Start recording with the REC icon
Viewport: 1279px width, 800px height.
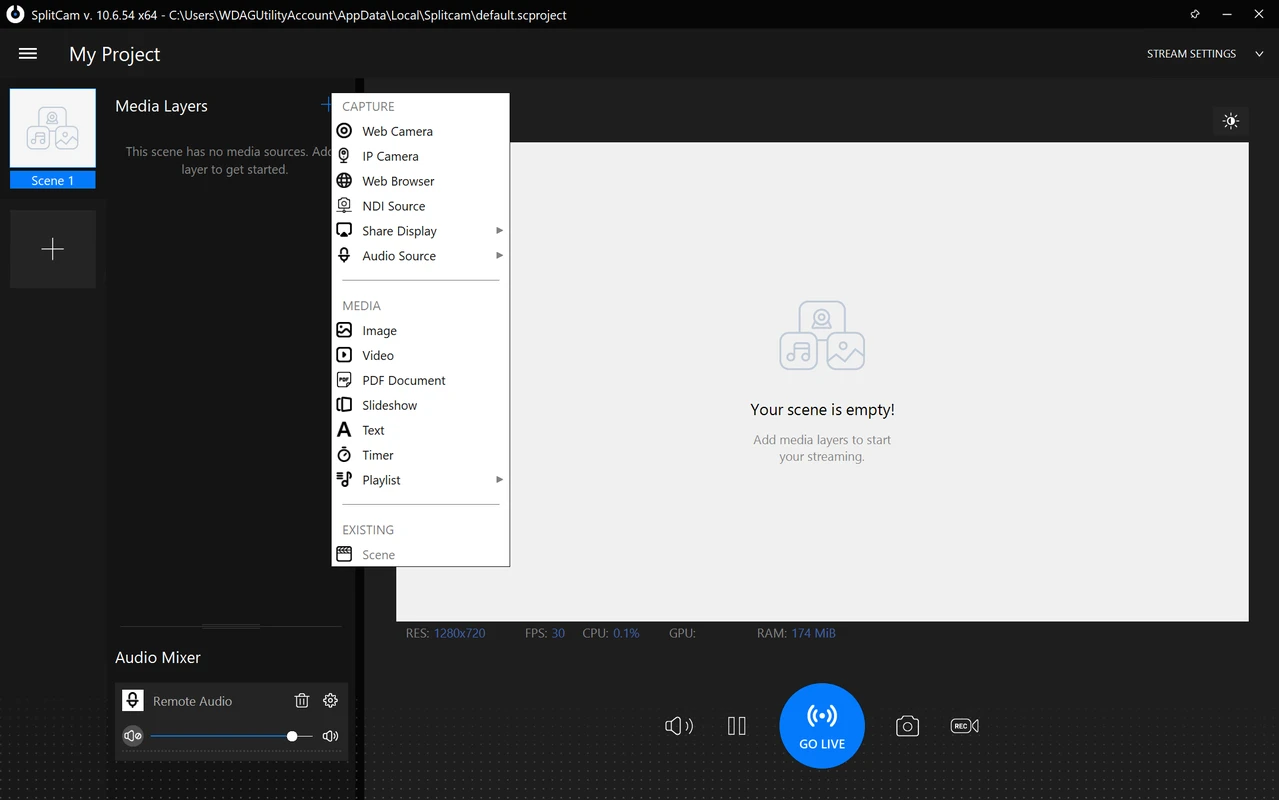pos(964,726)
